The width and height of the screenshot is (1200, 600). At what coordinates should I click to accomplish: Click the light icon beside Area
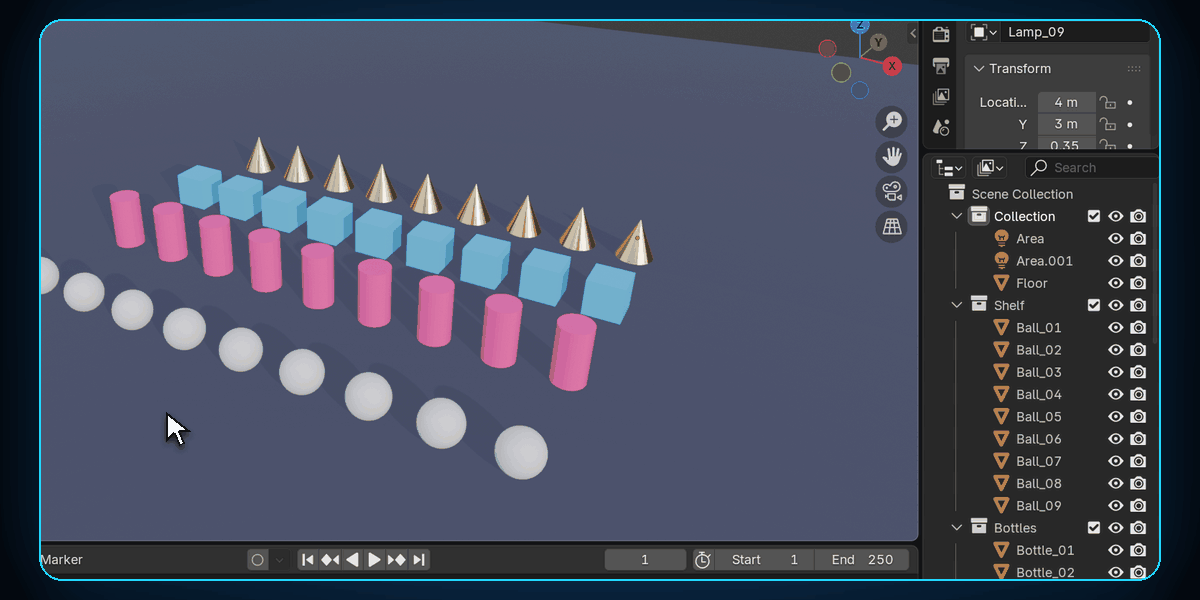pos(1002,238)
